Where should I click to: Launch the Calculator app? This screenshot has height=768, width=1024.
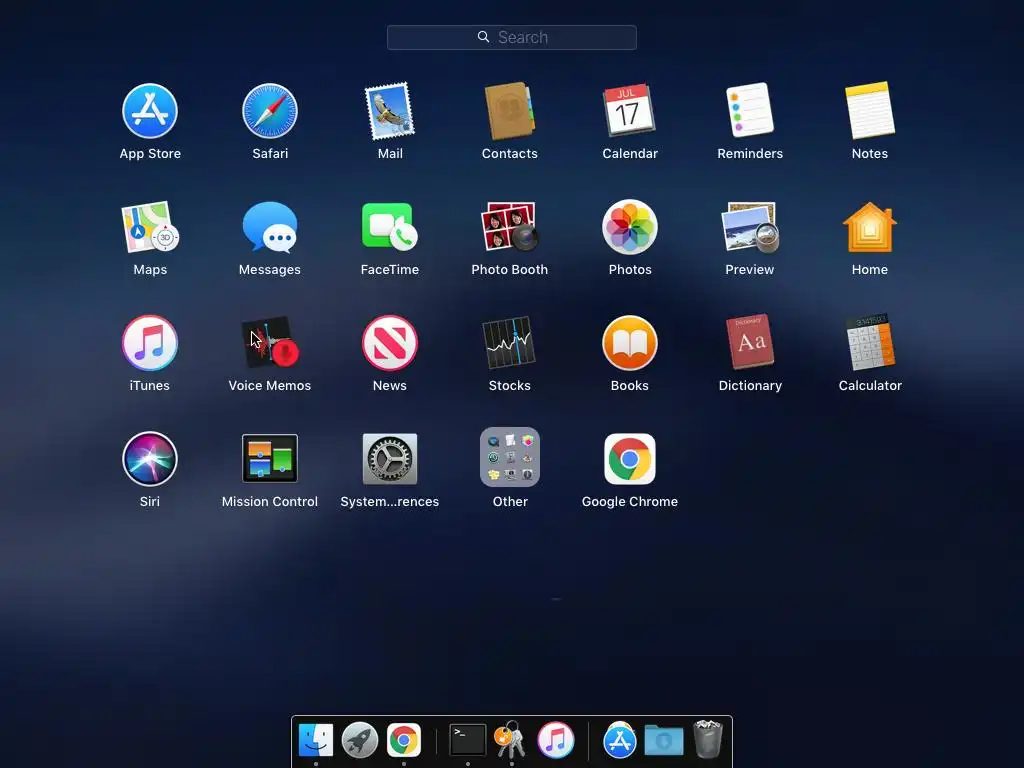tap(869, 342)
